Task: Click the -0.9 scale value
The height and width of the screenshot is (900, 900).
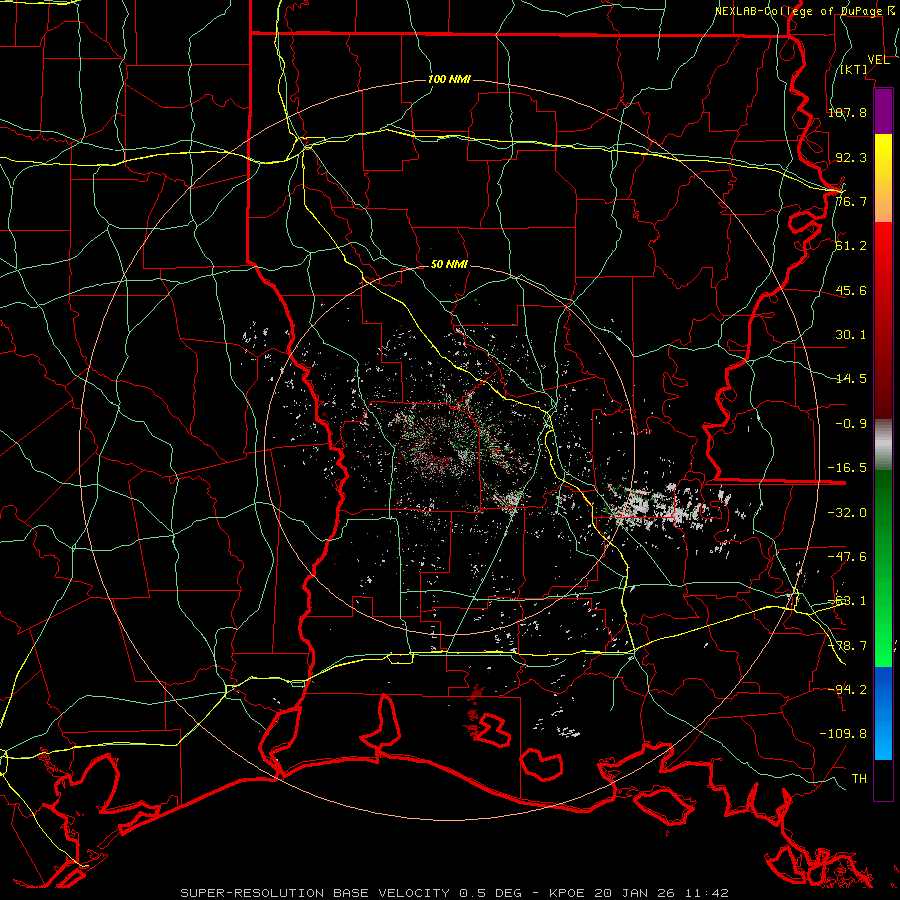Action: (851, 424)
